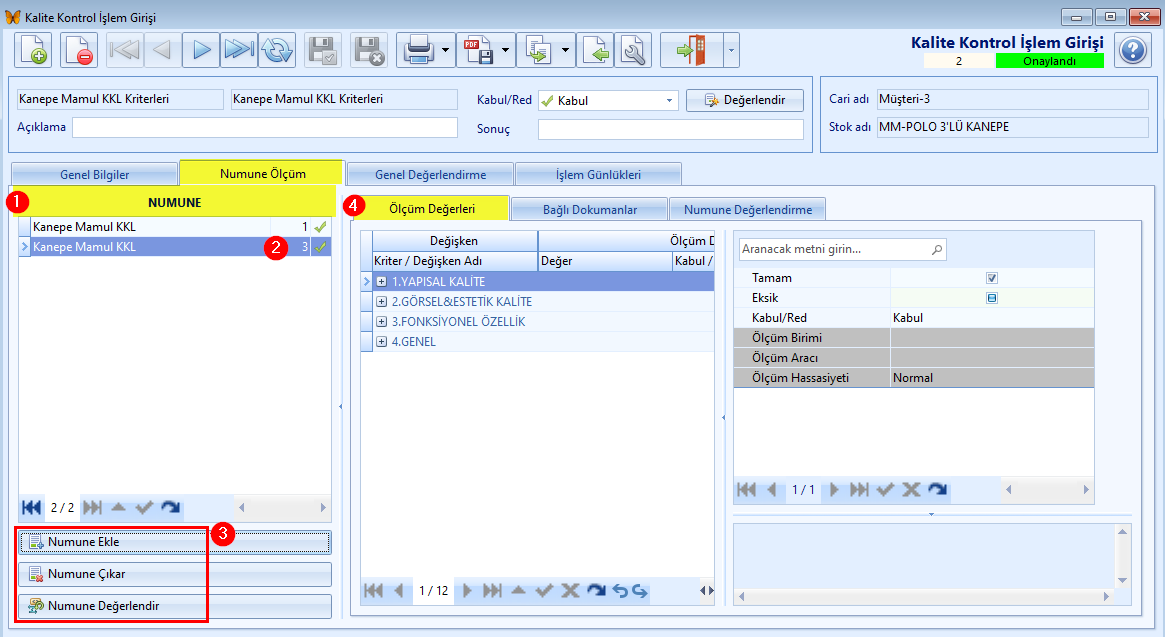Open the PDF export dropdown arrow
Screen dimensions: 1165x637
point(505,51)
